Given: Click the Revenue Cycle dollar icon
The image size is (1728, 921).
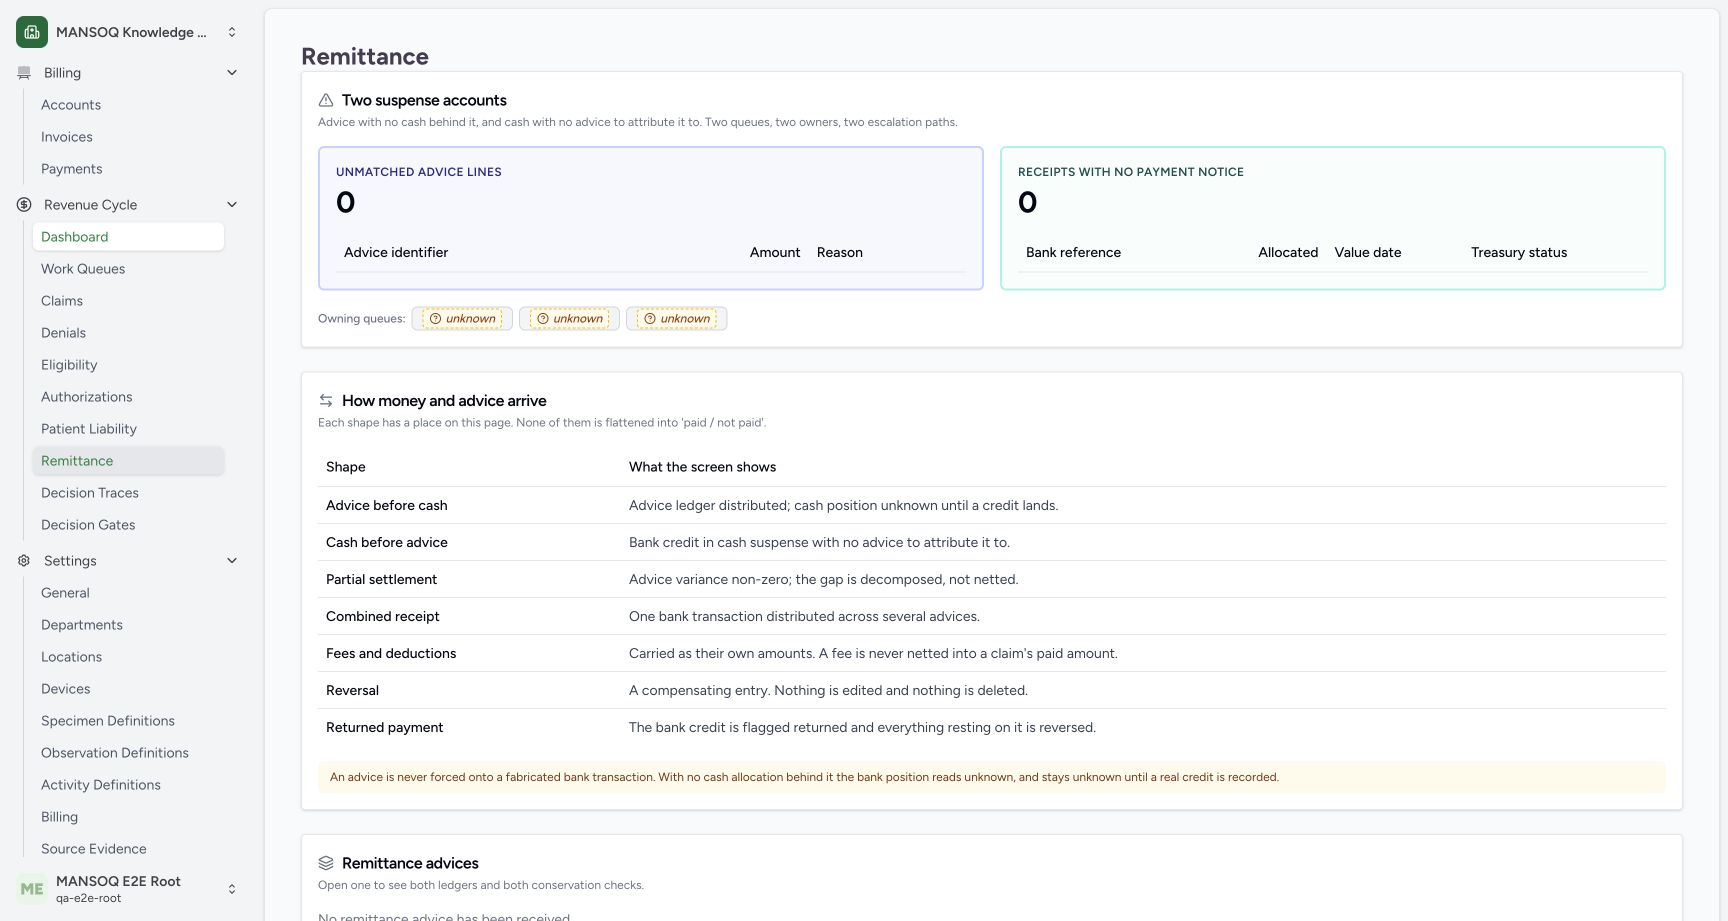Looking at the screenshot, I should click(x=24, y=205).
